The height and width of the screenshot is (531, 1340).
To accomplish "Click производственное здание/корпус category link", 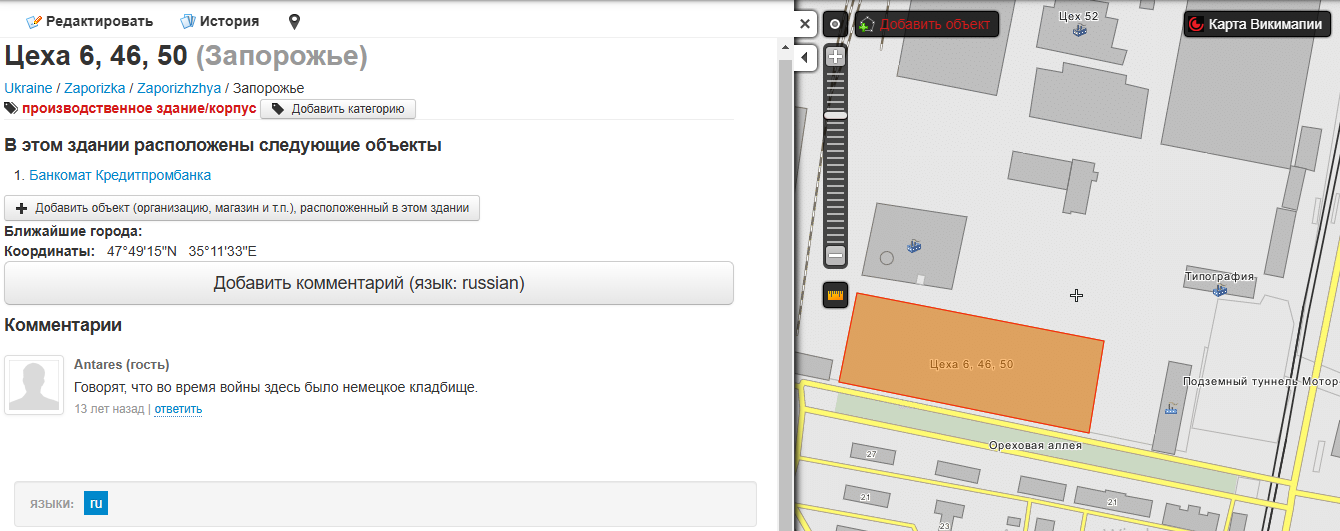I will click(139, 108).
